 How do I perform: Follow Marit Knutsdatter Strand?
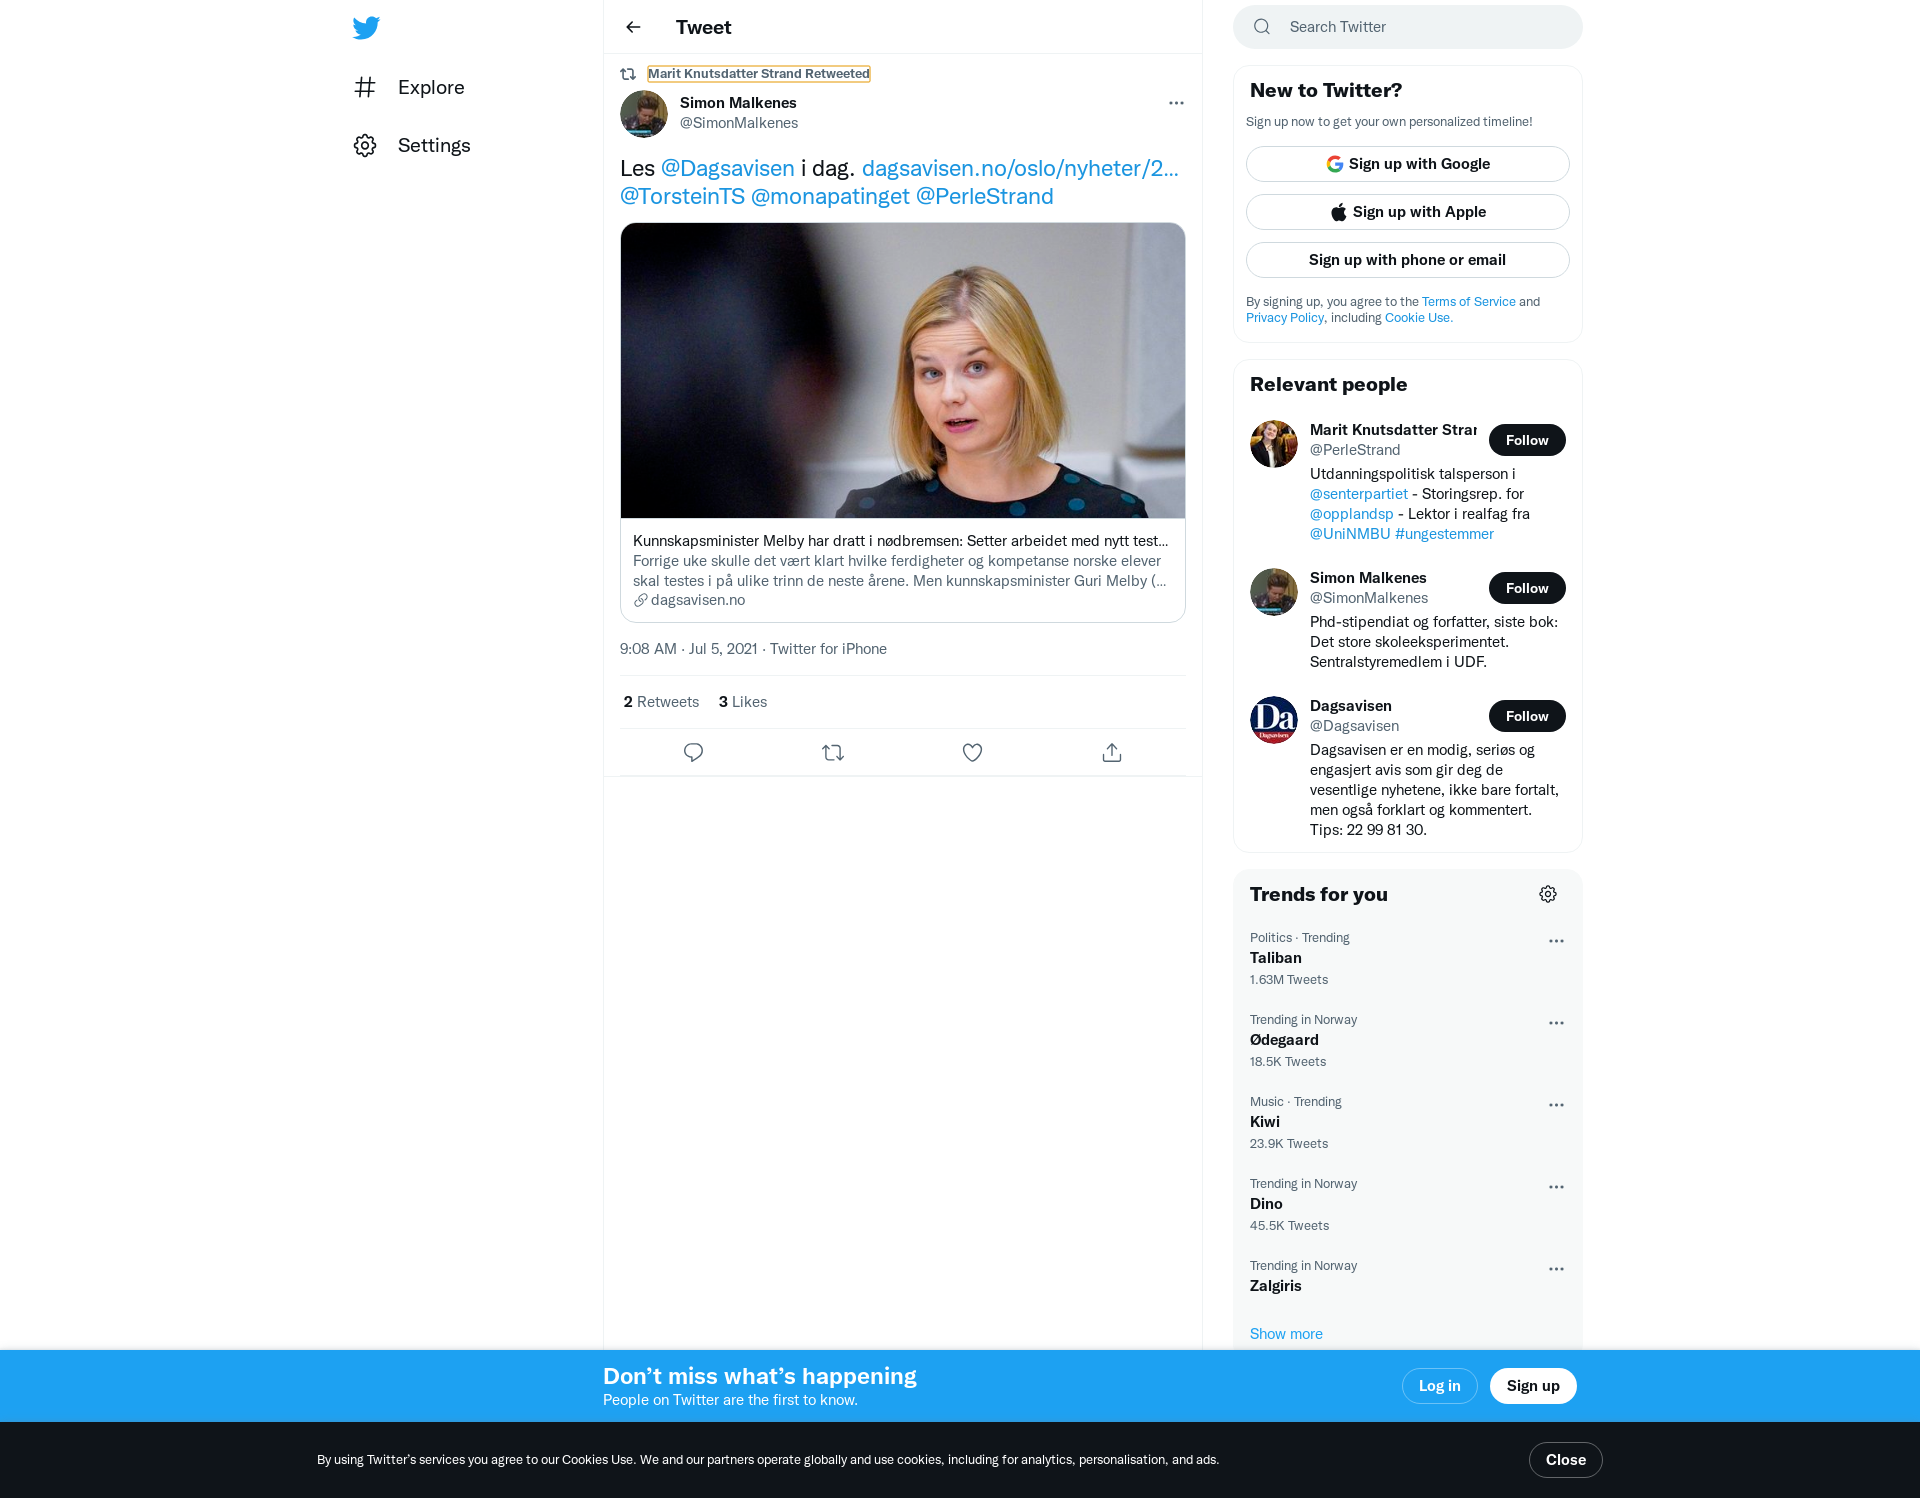[x=1527, y=440]
